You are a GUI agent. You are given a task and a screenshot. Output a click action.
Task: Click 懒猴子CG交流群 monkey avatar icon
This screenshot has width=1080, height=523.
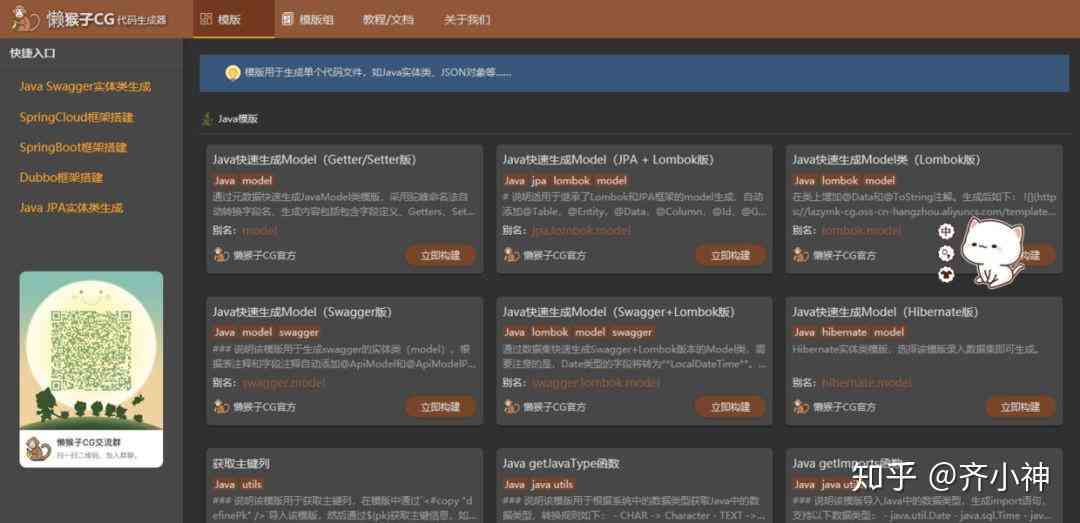tap(38, 449)
